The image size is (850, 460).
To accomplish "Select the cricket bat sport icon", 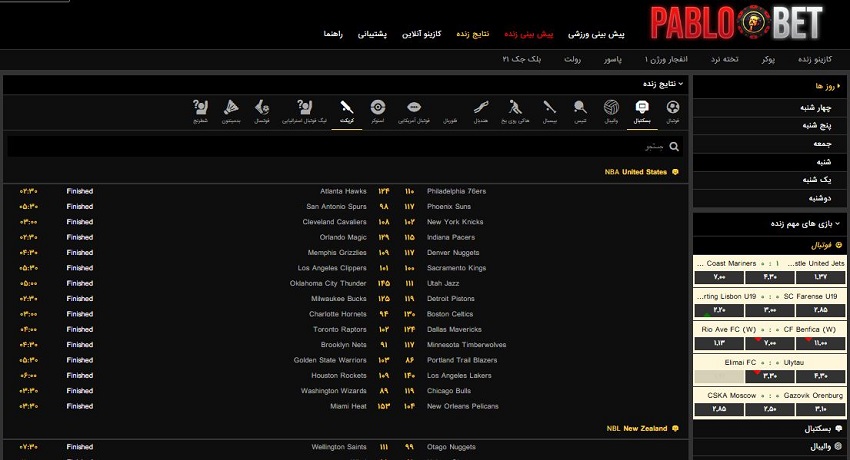I will tap(347, 107).
